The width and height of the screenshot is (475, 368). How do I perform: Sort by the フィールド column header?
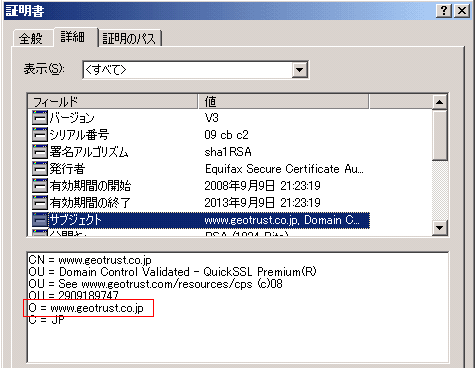pos(113,102)
